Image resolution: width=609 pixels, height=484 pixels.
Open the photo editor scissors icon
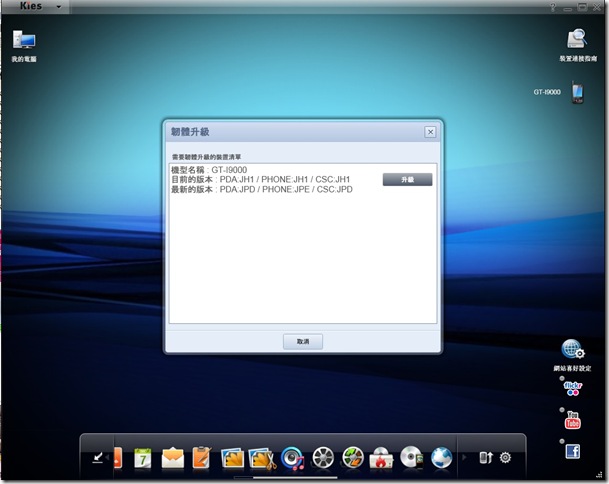[x=262, y=458]
